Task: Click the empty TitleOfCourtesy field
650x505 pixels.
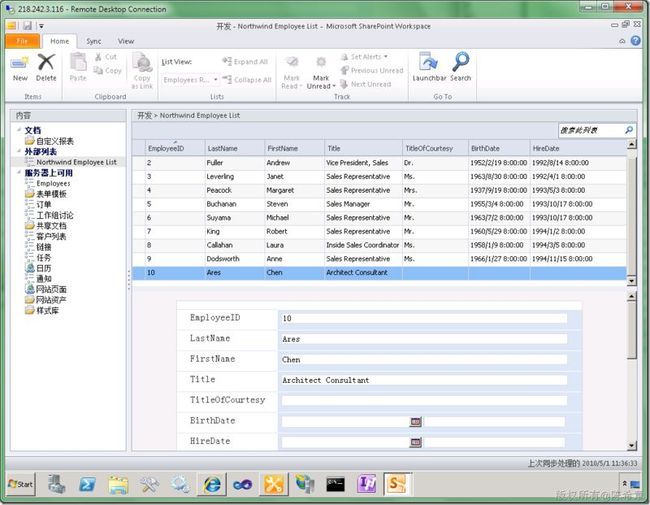Action: click(x=424, y=401)
